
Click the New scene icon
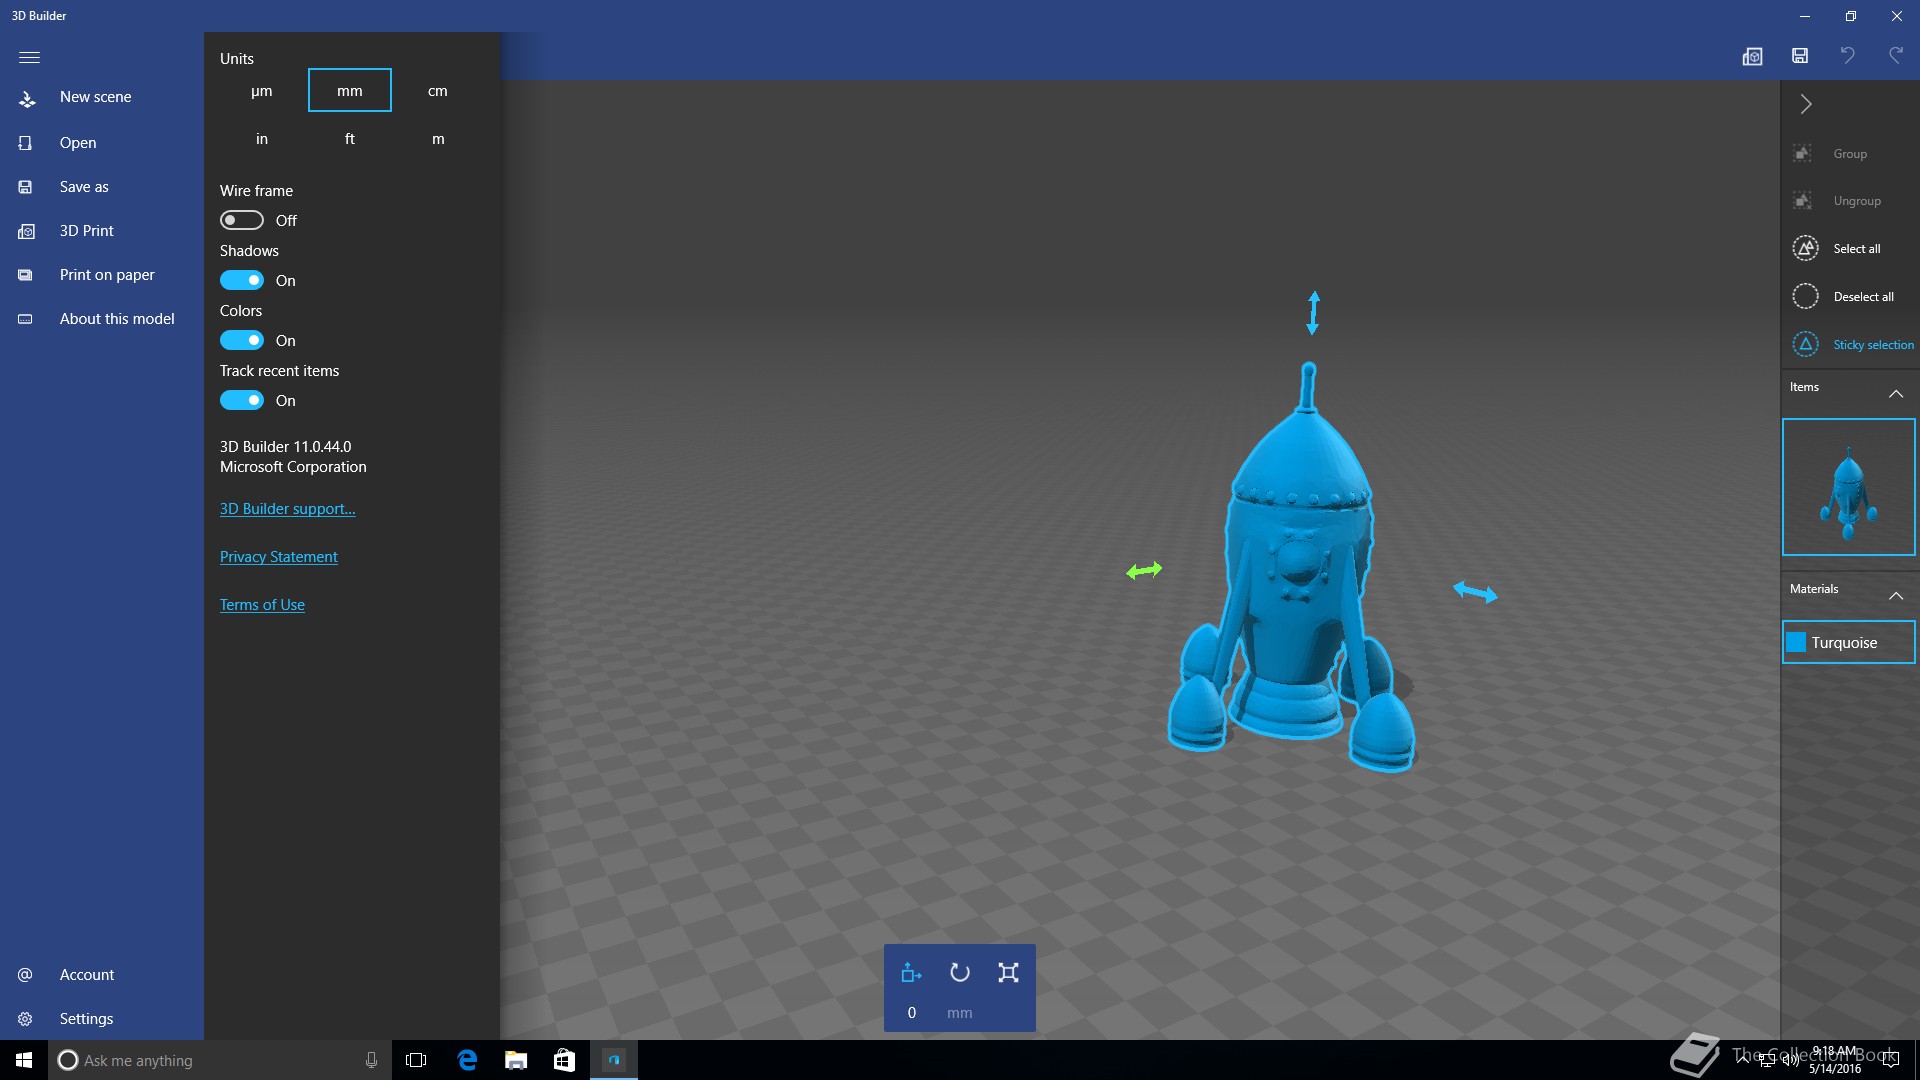point(27,98)
